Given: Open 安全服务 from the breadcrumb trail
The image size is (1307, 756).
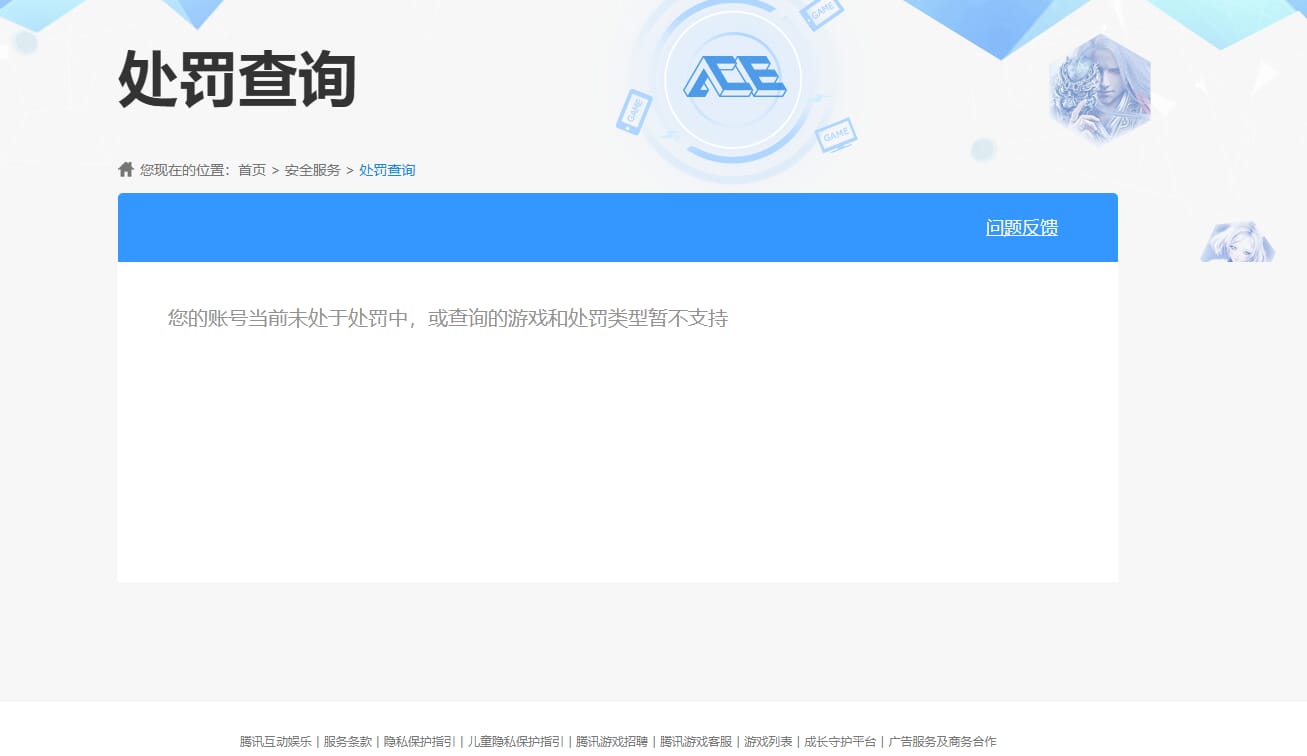Looking at the screenshot, I should point(311,170).
